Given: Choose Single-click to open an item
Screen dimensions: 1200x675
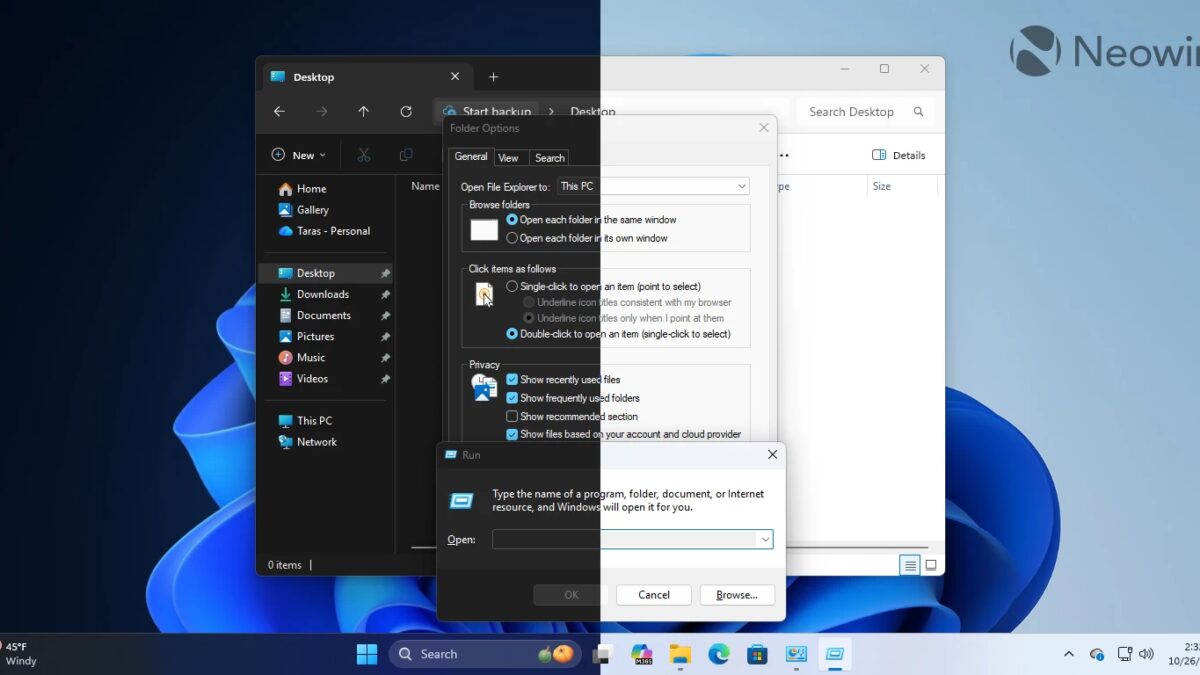Looking at the screenshot, I should click(603, 286).
